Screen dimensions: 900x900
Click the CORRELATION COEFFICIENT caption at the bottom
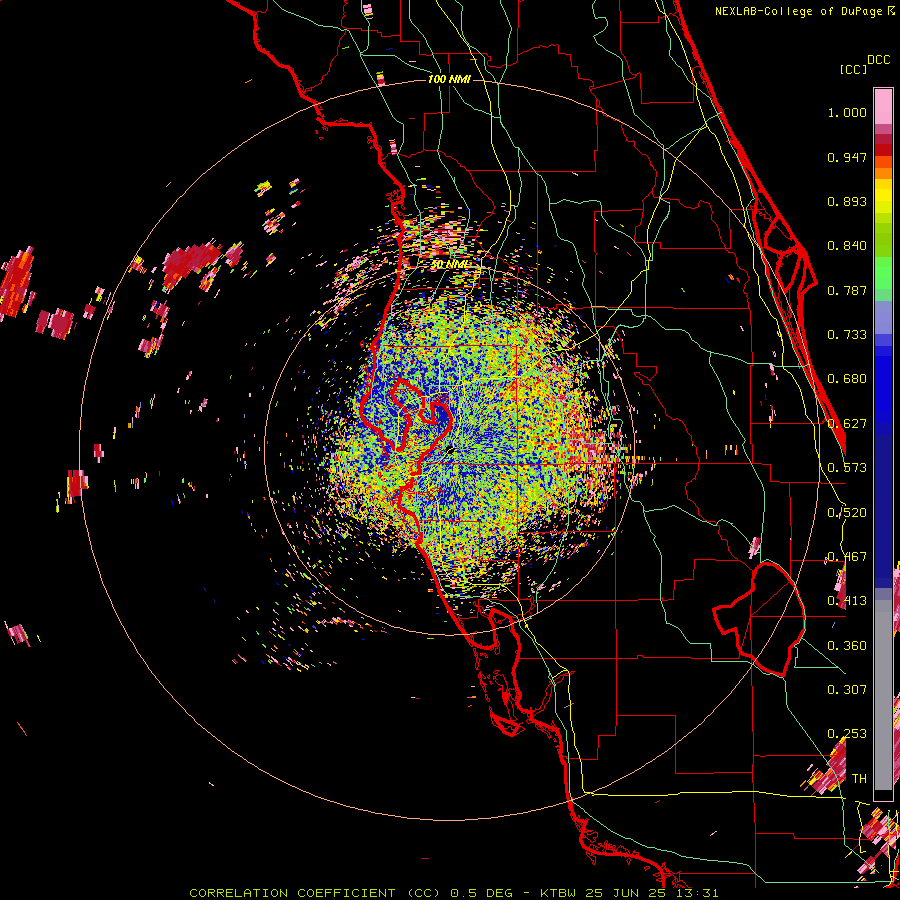click(x=454, y=893)
